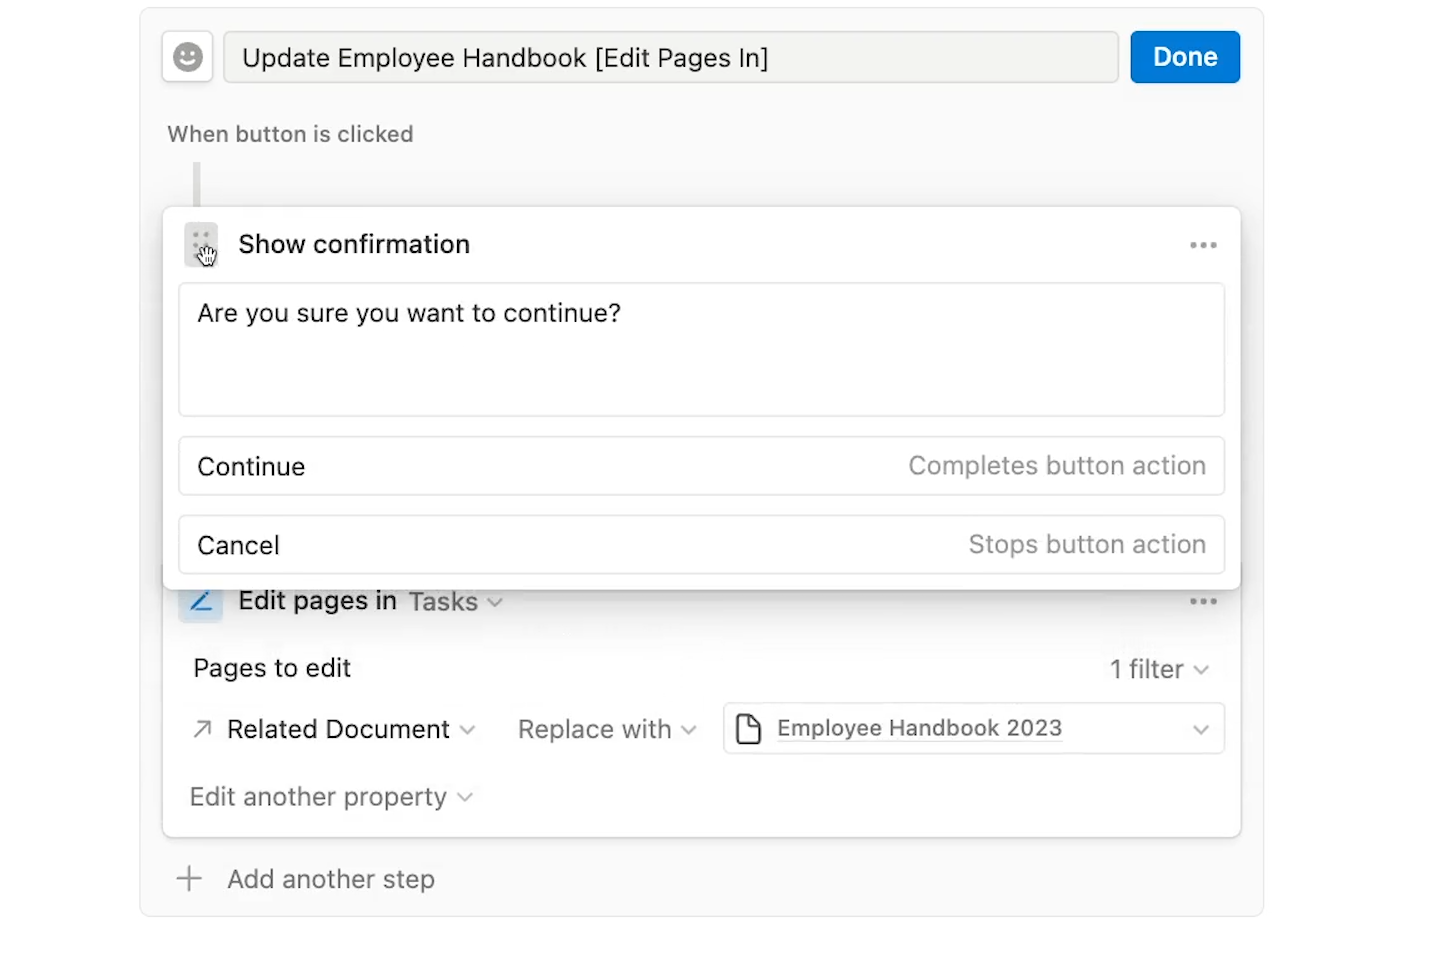Click "When button is clicked" text
The image size is (1449, 963).
coord(290,134)
